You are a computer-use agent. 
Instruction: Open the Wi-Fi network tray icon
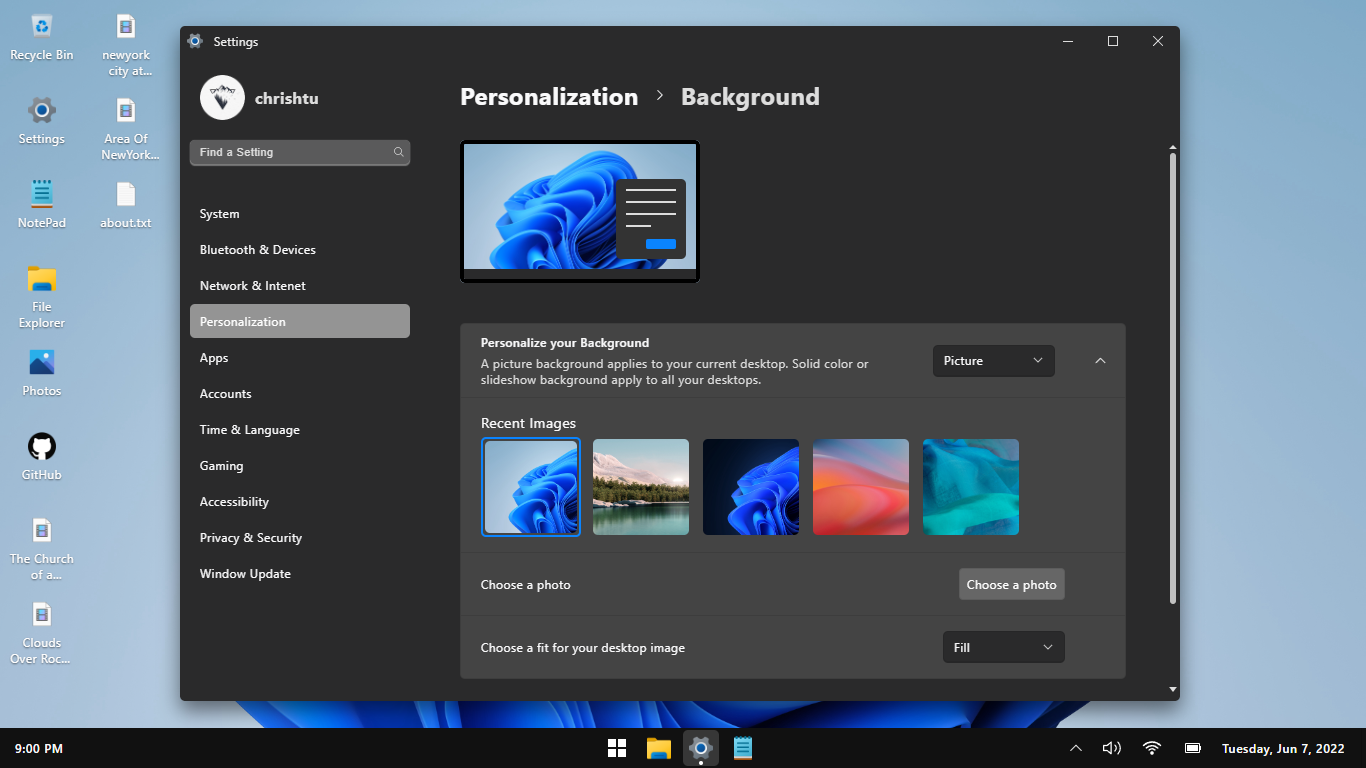pos(1152,748)
